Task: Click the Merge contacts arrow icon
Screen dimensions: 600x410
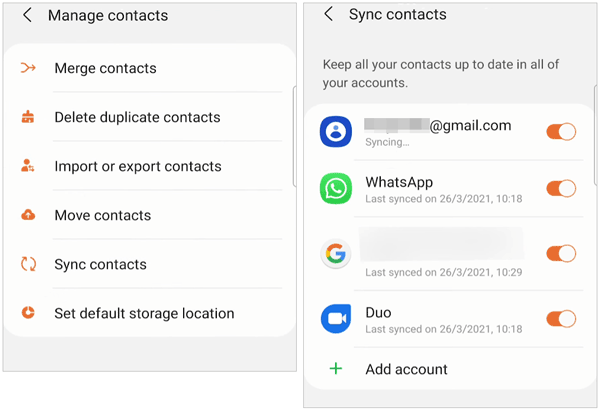Action: click(x=28, y=68)
